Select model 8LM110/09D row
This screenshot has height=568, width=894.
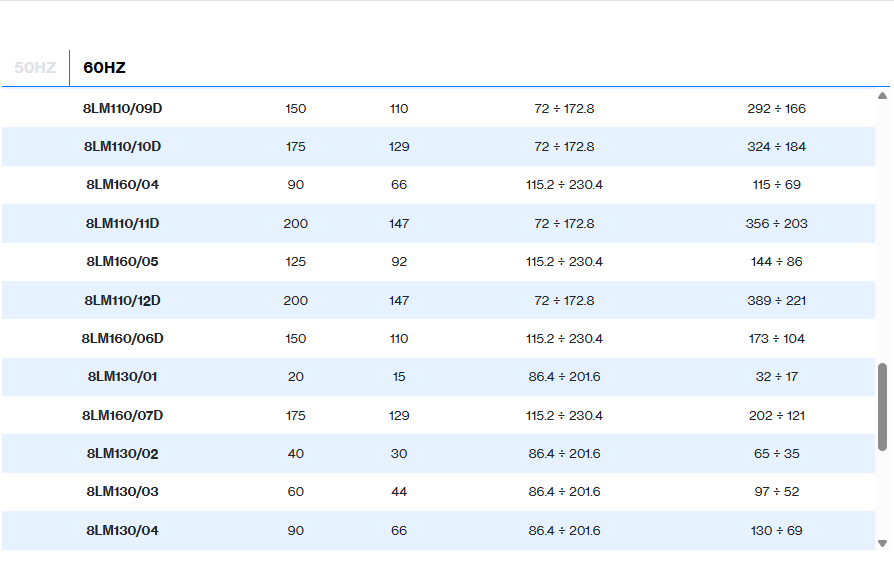[122, 108]
